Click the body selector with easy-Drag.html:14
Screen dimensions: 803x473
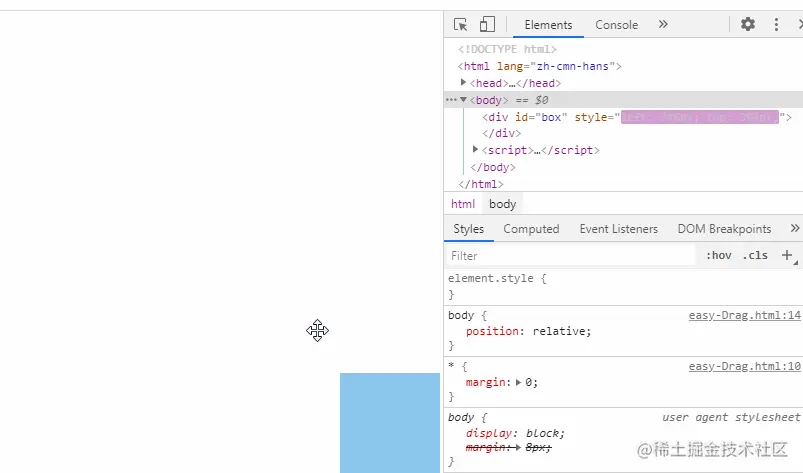pos(461,315)
